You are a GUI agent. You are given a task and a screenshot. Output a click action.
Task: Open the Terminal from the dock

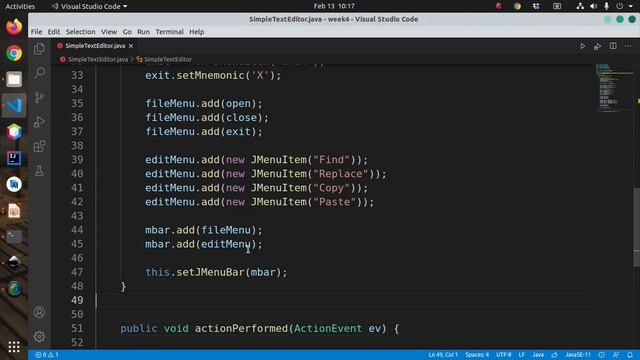[x=14, y=236]
